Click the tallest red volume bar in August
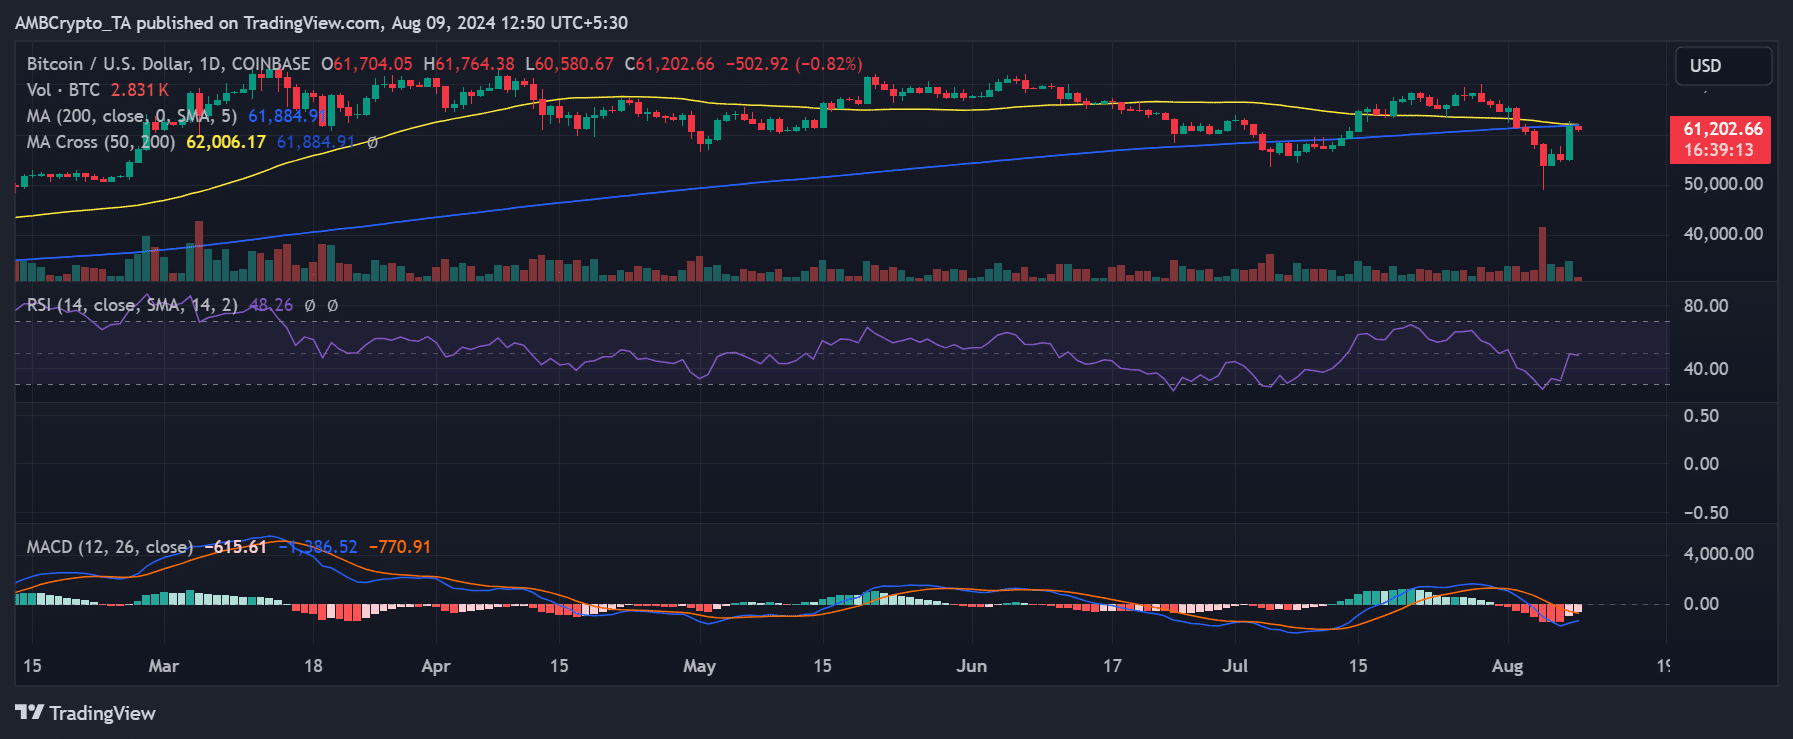The image size is (1793, 739). click(x=1542, y=254)
